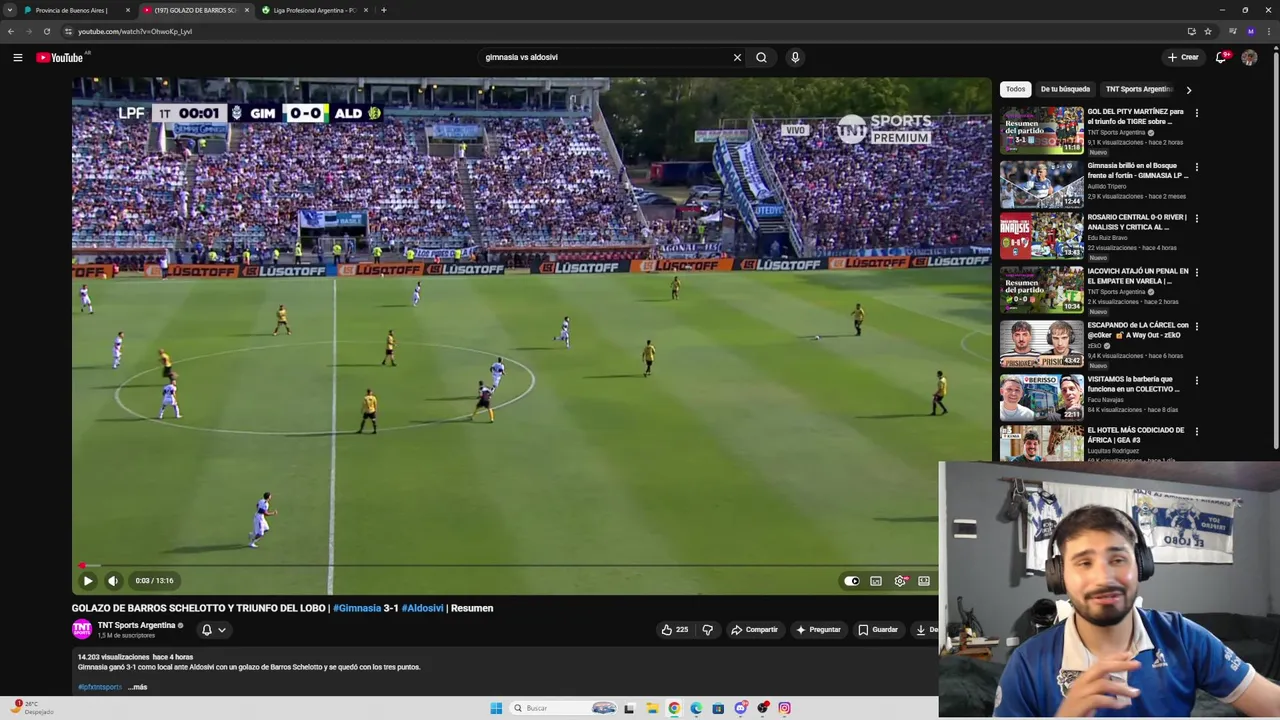
Task: Open the #Aldosivi hashtag link
Action: (x=422, y=608)
